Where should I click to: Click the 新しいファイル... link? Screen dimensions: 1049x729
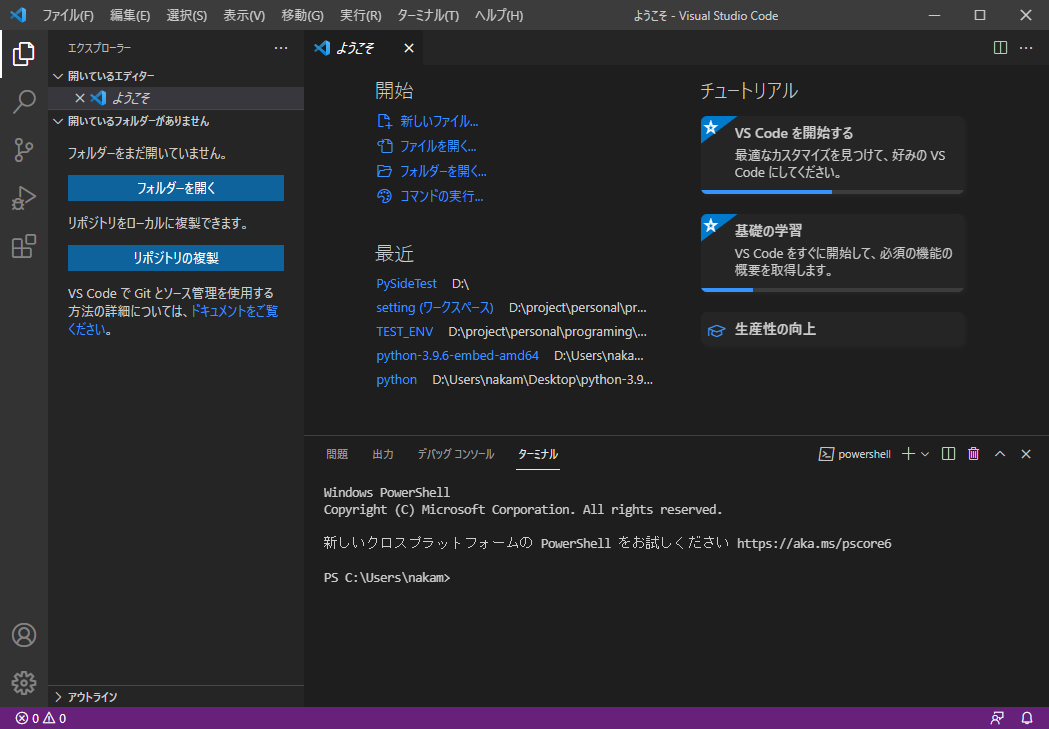coord(429,121)
